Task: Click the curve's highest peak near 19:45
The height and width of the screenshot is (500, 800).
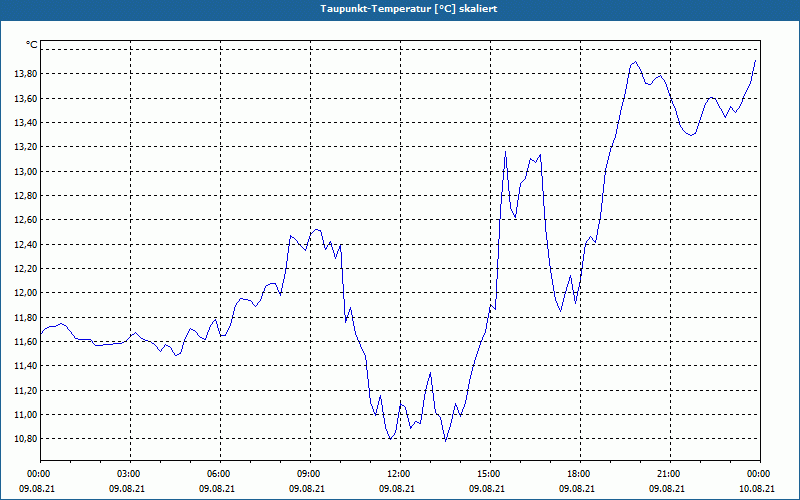Action: [x=635, y=62]
